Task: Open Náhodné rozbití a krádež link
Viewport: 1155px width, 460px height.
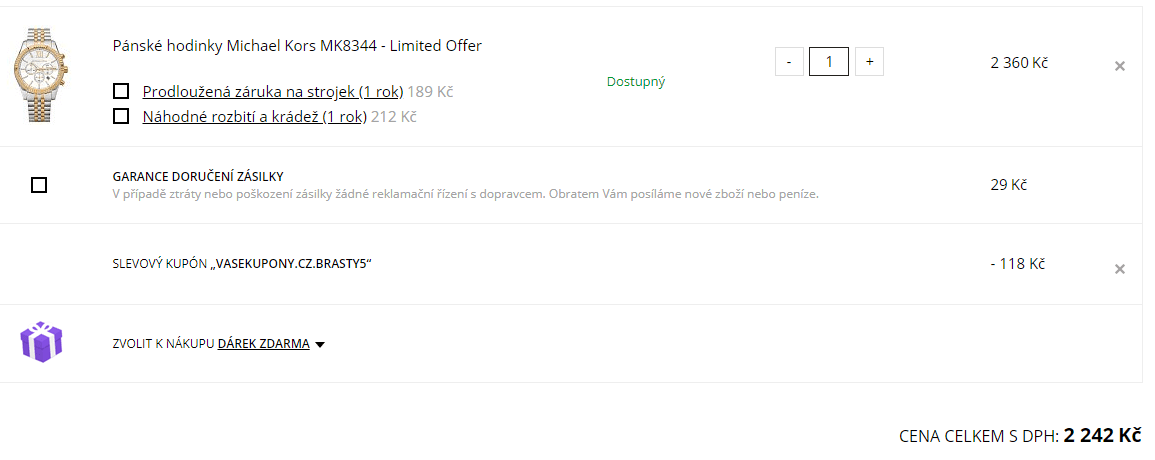Action: (254, 117)
